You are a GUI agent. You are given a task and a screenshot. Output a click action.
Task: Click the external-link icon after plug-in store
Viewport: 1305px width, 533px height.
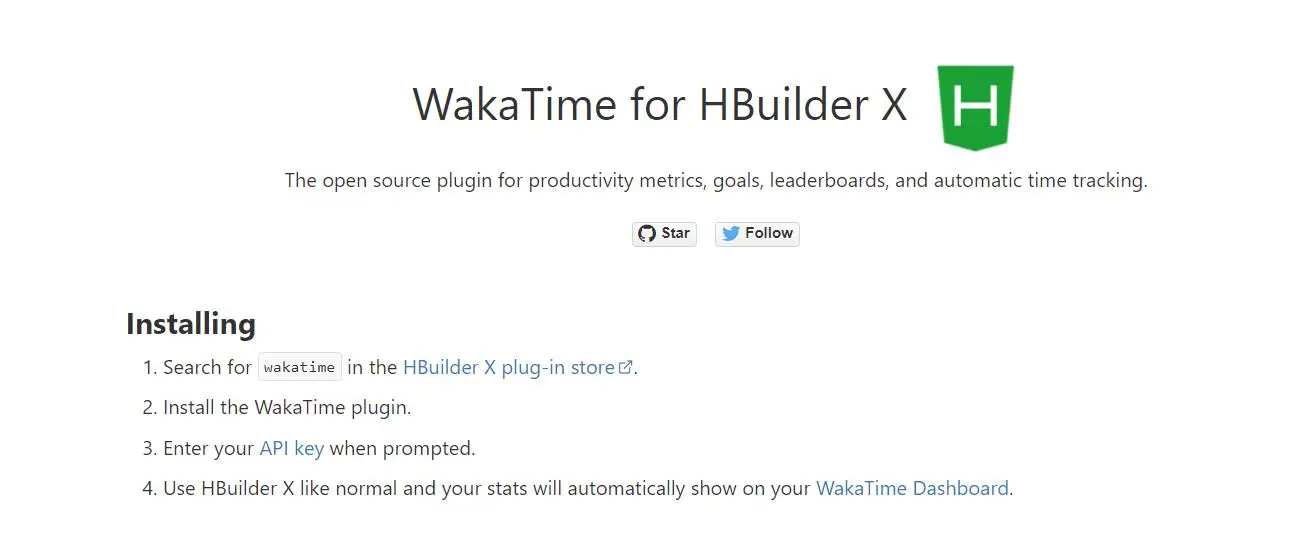point(626,367)
